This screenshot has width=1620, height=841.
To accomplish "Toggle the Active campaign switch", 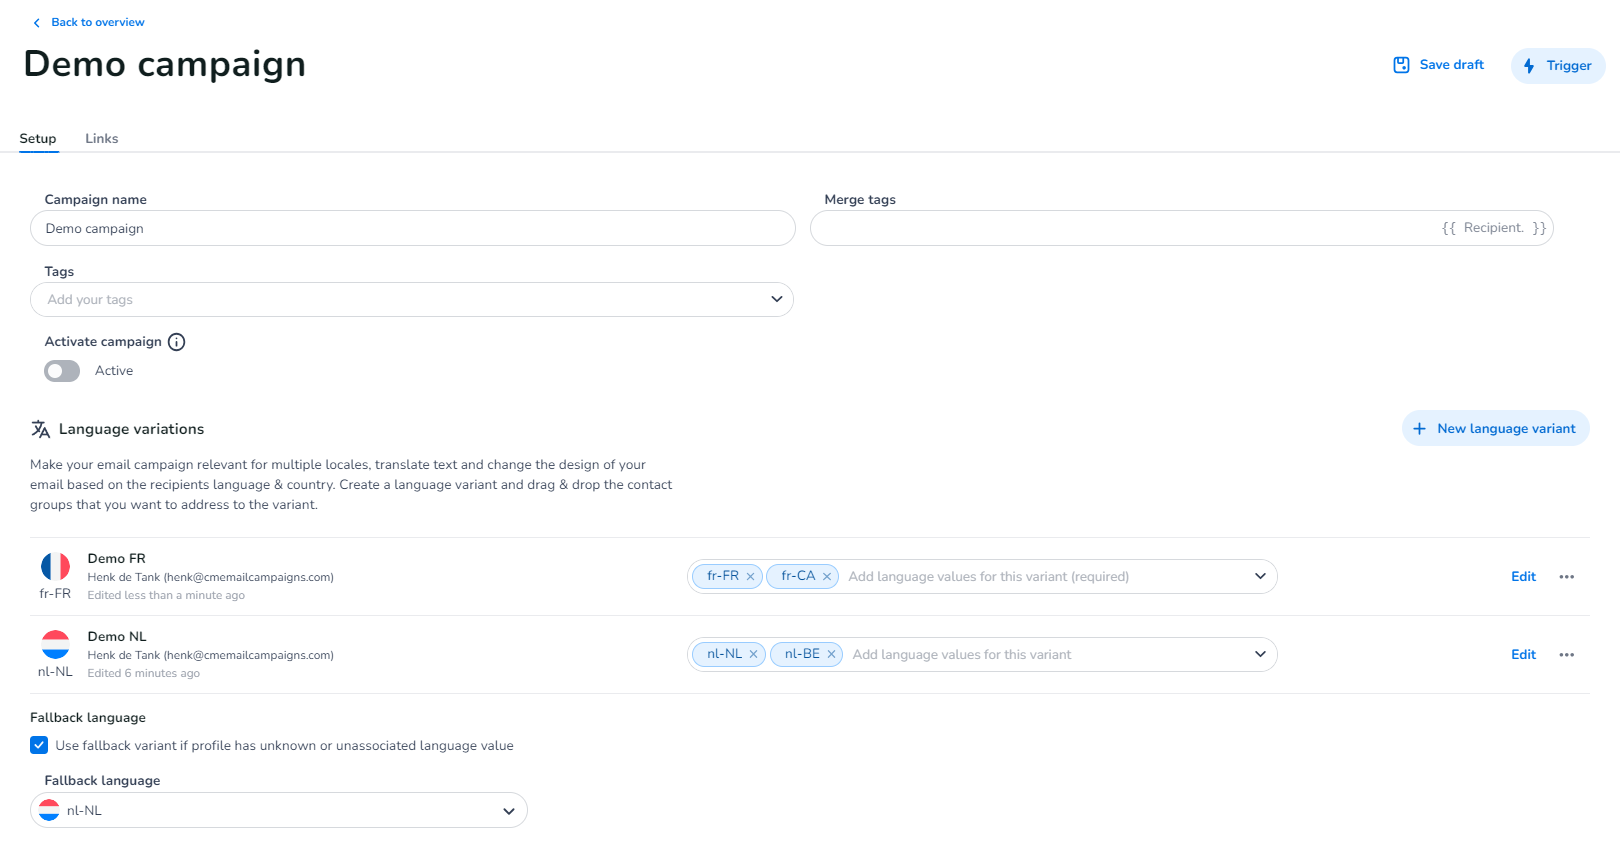I will [62, 371].
